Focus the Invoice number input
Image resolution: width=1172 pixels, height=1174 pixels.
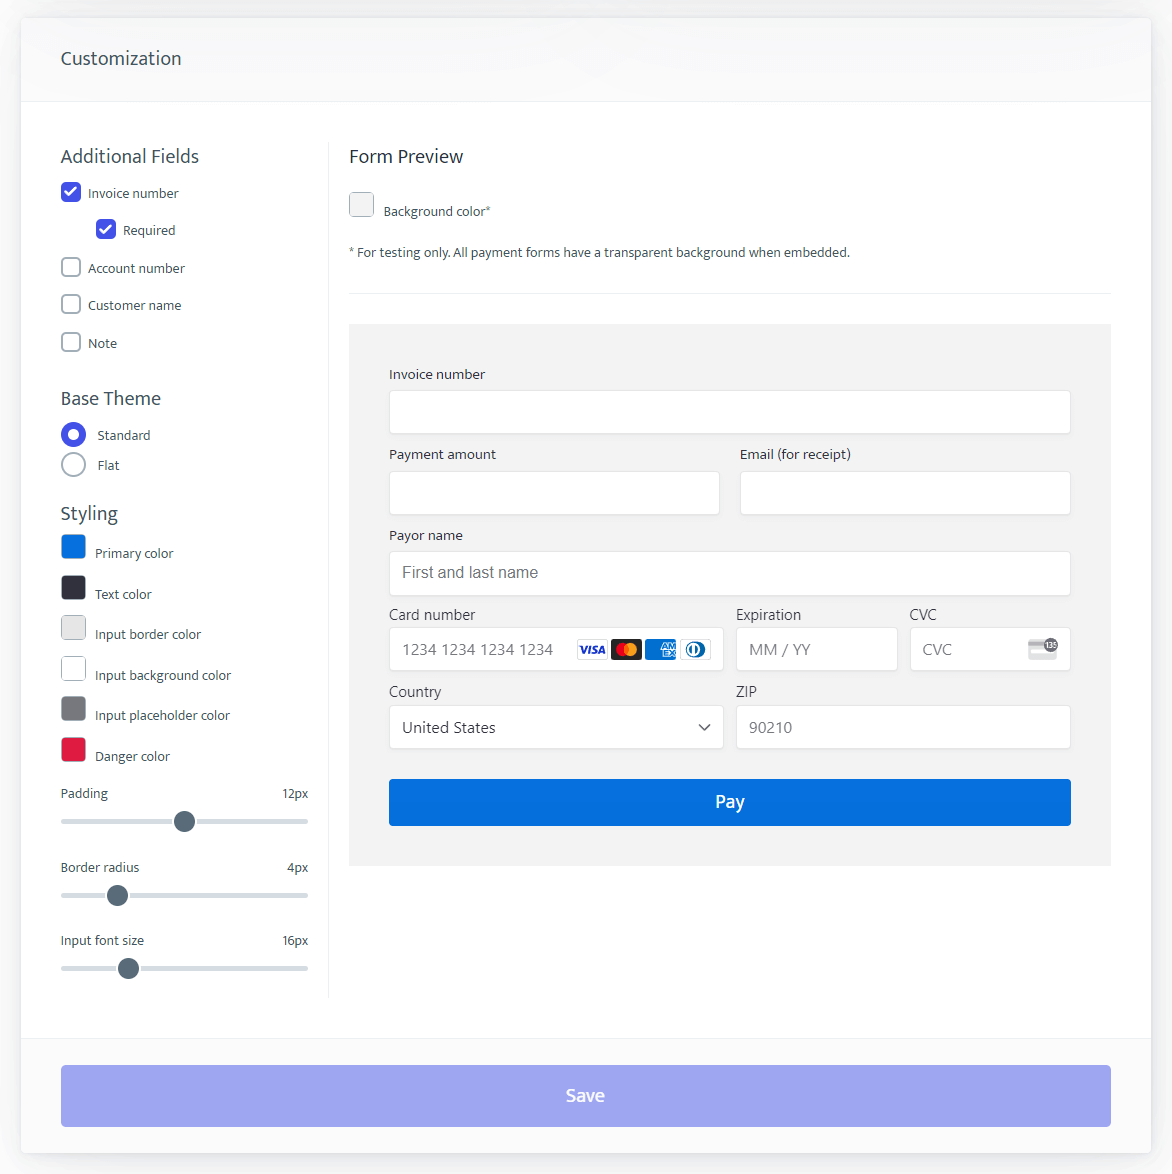(x=729, y=412)
